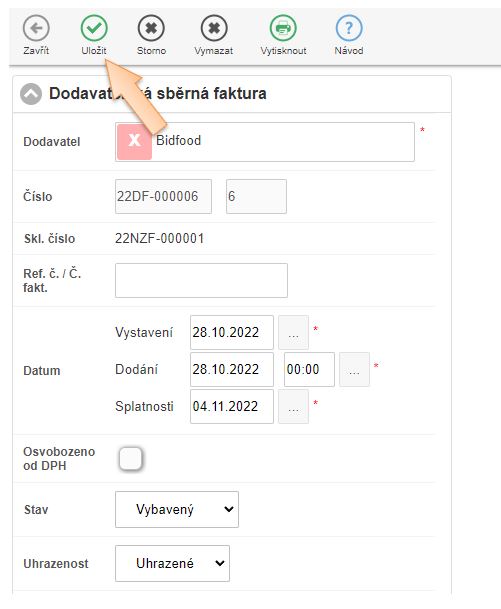The image size is (501, 609).
Task: Open the Uhrazenost dropdown showing Uhrazené
Action: 172,563
